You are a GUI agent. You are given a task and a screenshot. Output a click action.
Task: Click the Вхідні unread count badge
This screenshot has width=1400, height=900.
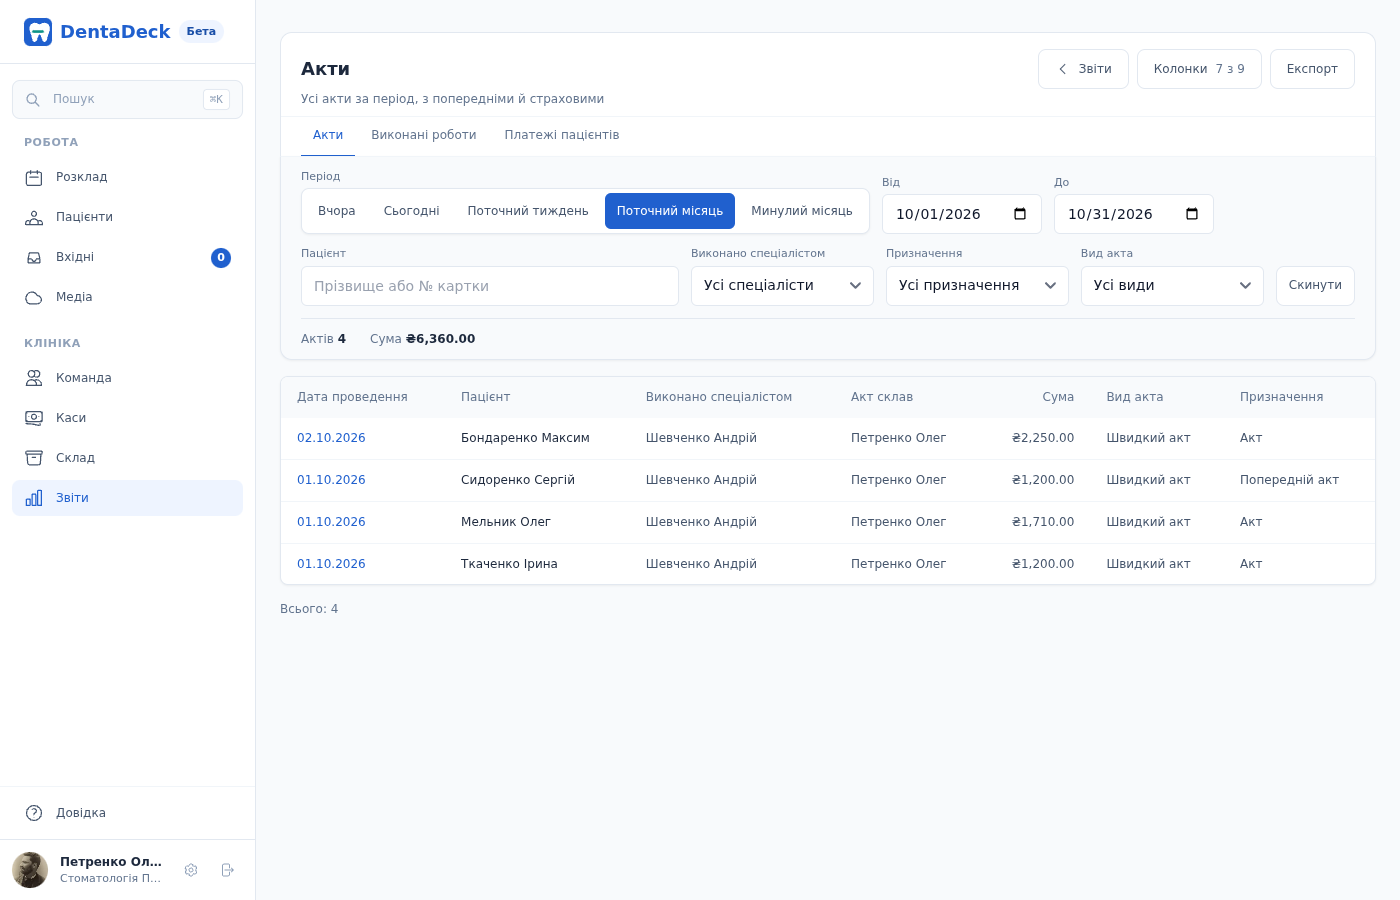point(221,258)
